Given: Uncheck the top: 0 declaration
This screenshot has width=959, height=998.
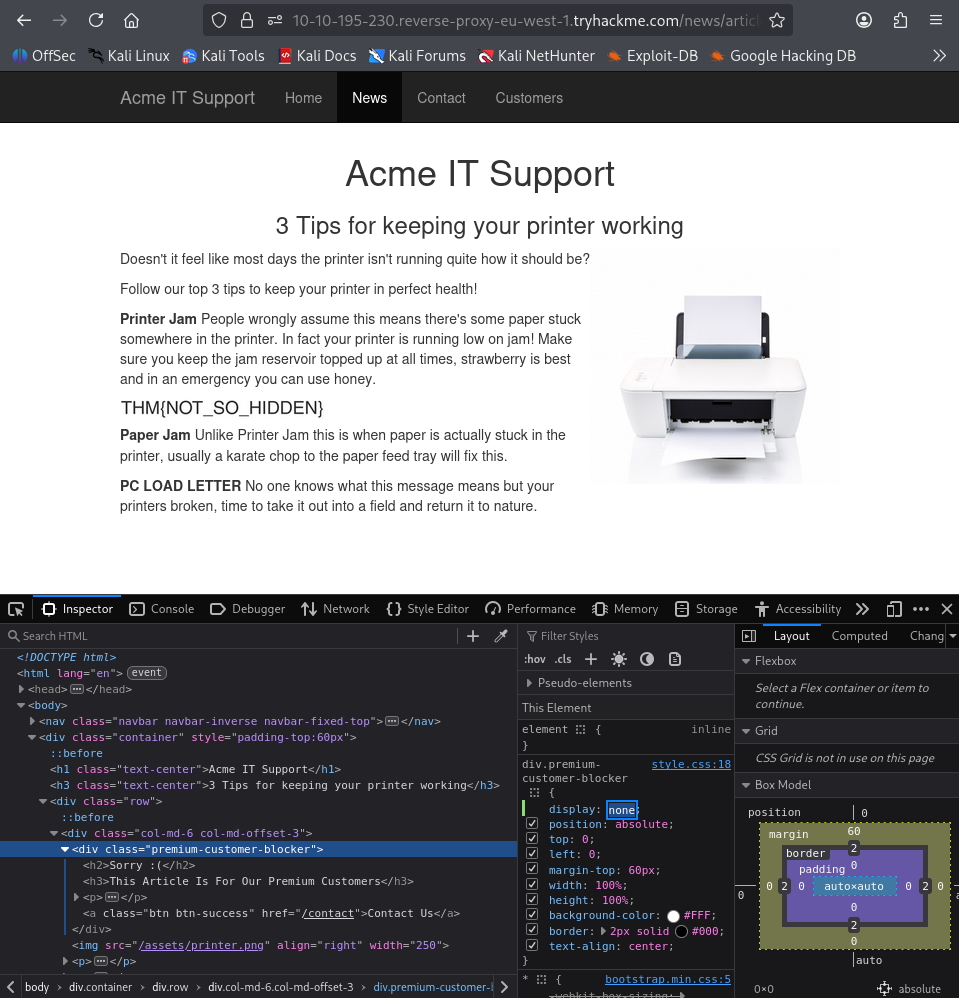Looking at the screenshot, I should coord(532,839).
